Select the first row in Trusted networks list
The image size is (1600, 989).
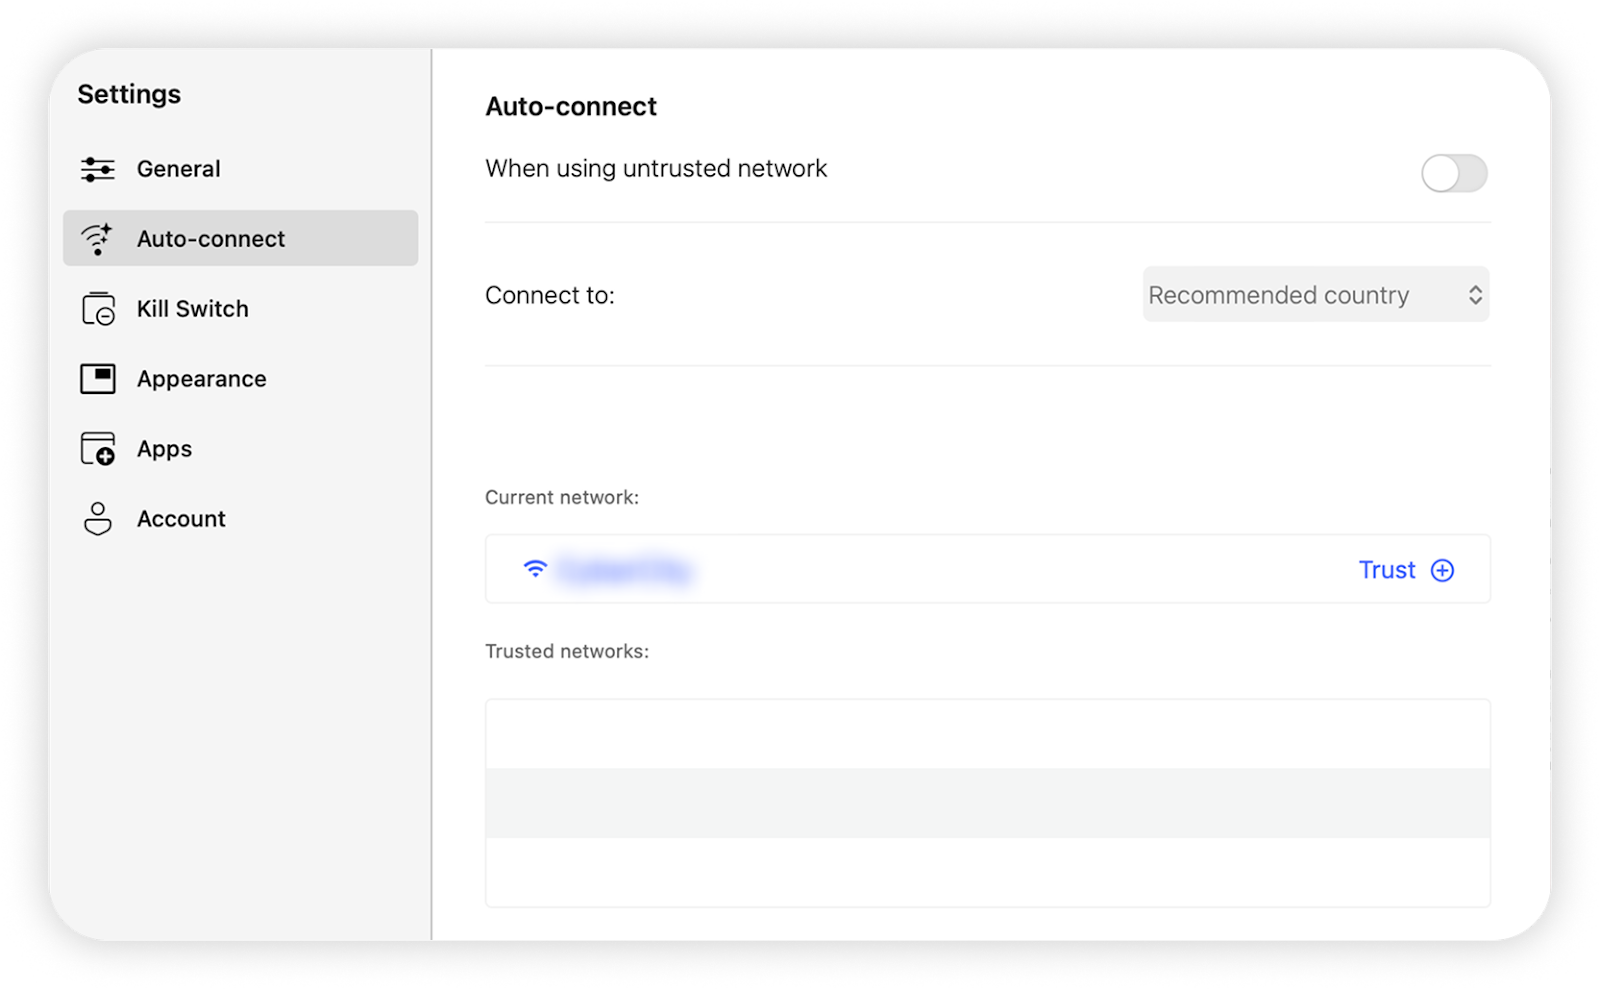point(987,734)
